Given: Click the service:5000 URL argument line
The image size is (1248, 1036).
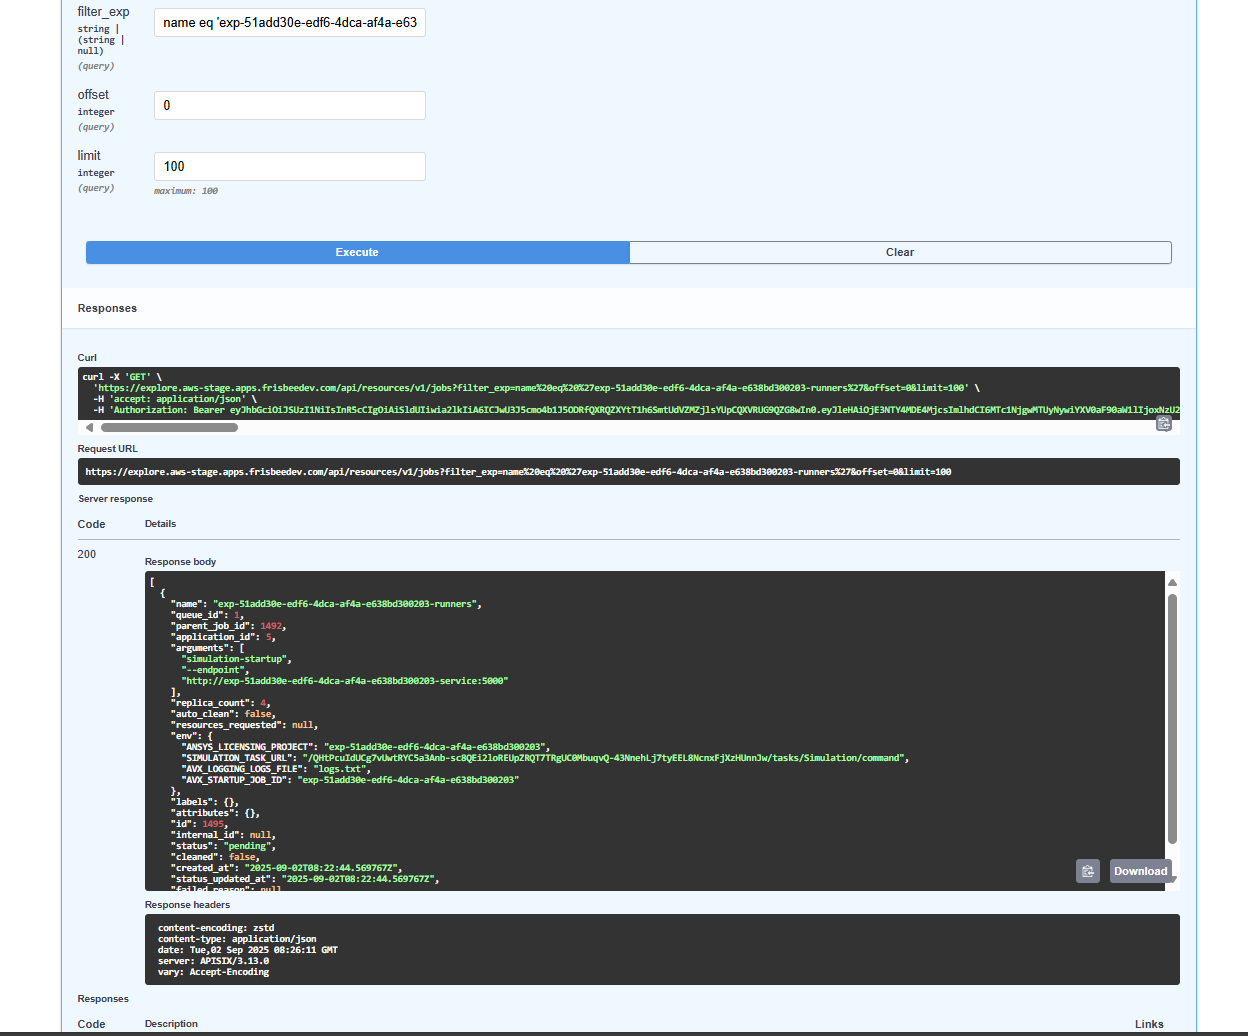Looking at the screenshot, I should tap(345, 681).
